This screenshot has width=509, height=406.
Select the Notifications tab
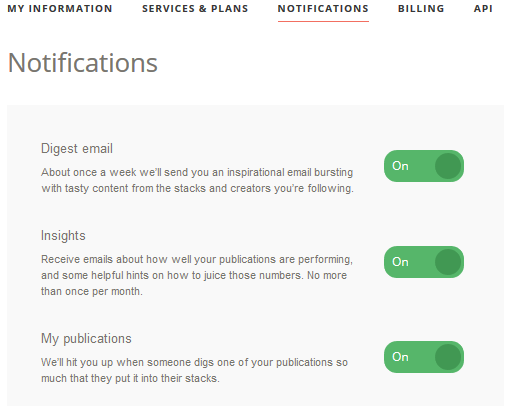pos(323,9)
